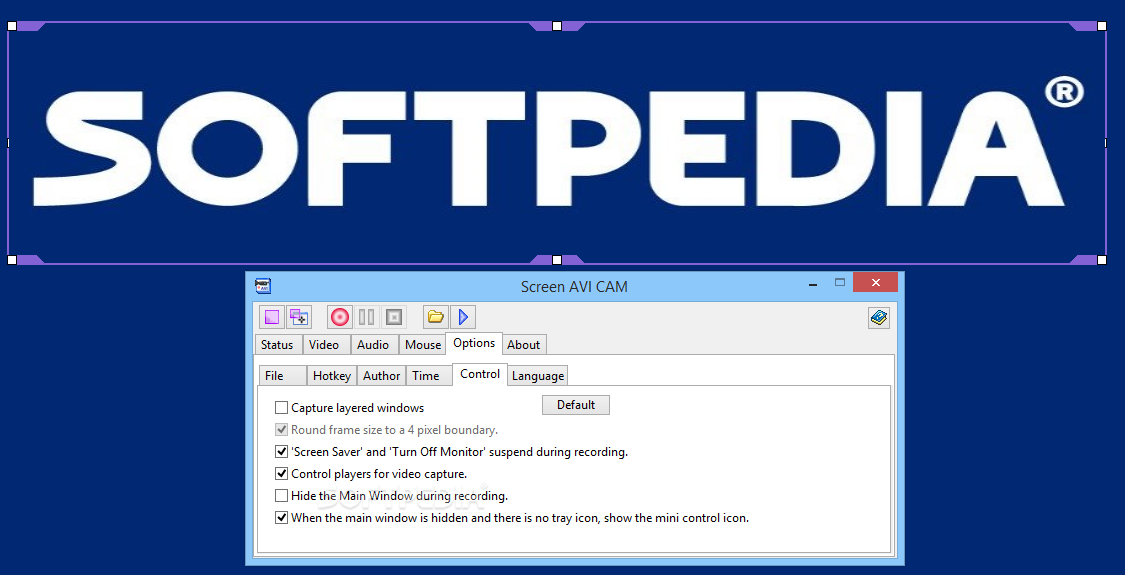Close the Screen AVI CAM window
The width and height of the screenshot is (1125, 575).
(x=875, y=283)
